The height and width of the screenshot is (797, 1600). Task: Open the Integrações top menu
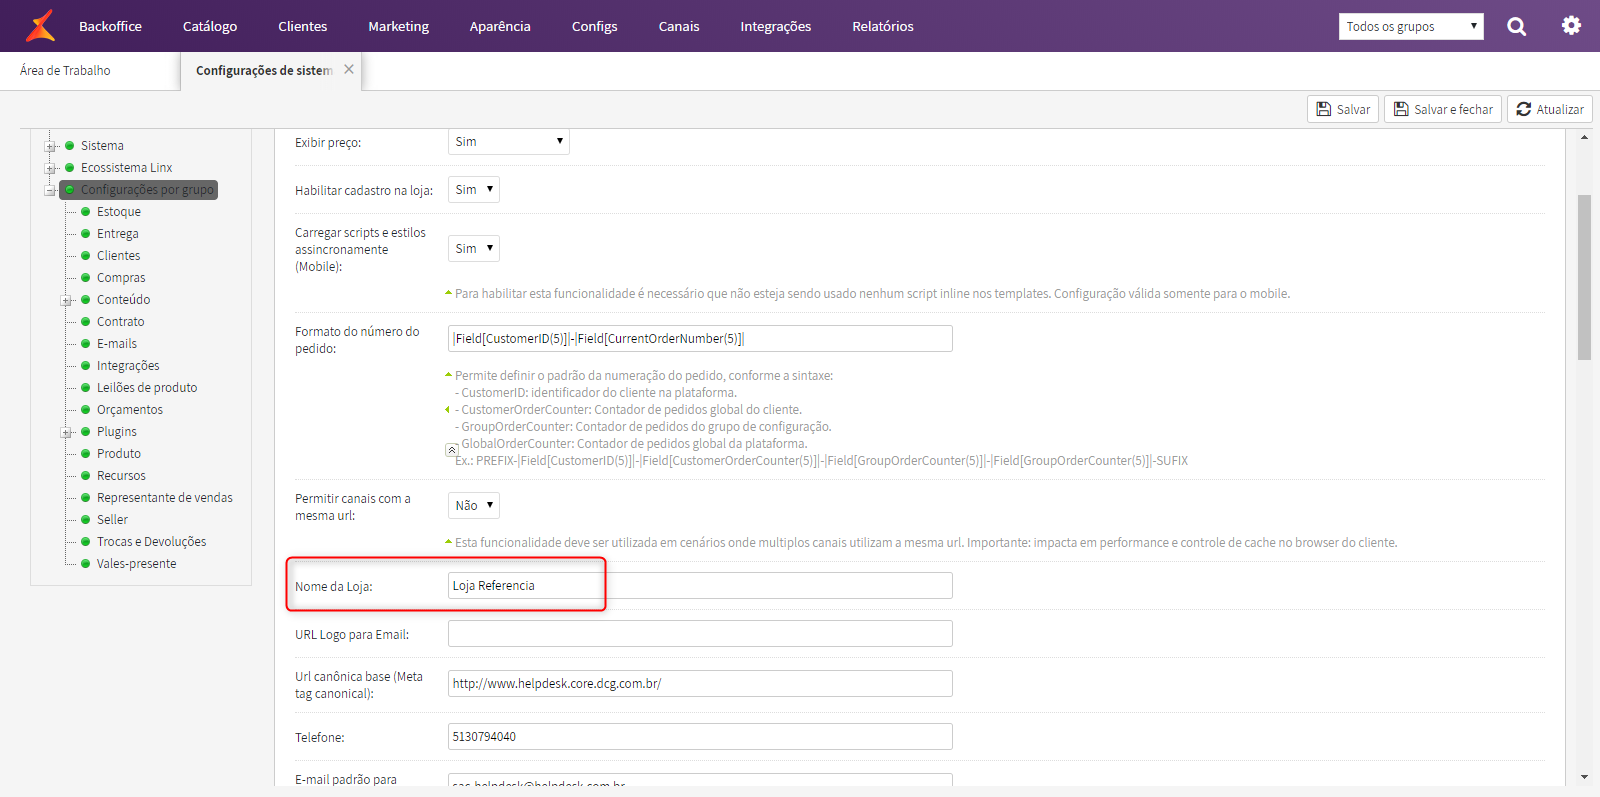775,26
